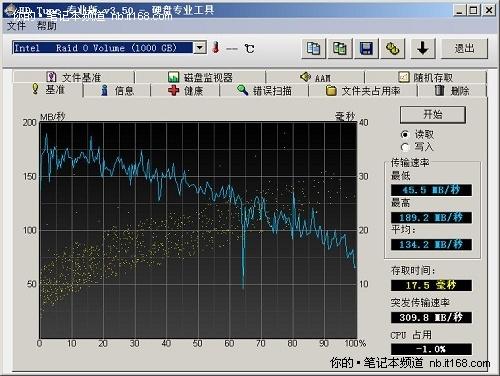Switch to the 随机存取 tab
Screen dimensions: 500x376
pyautogui.click(x=426, y=78)
